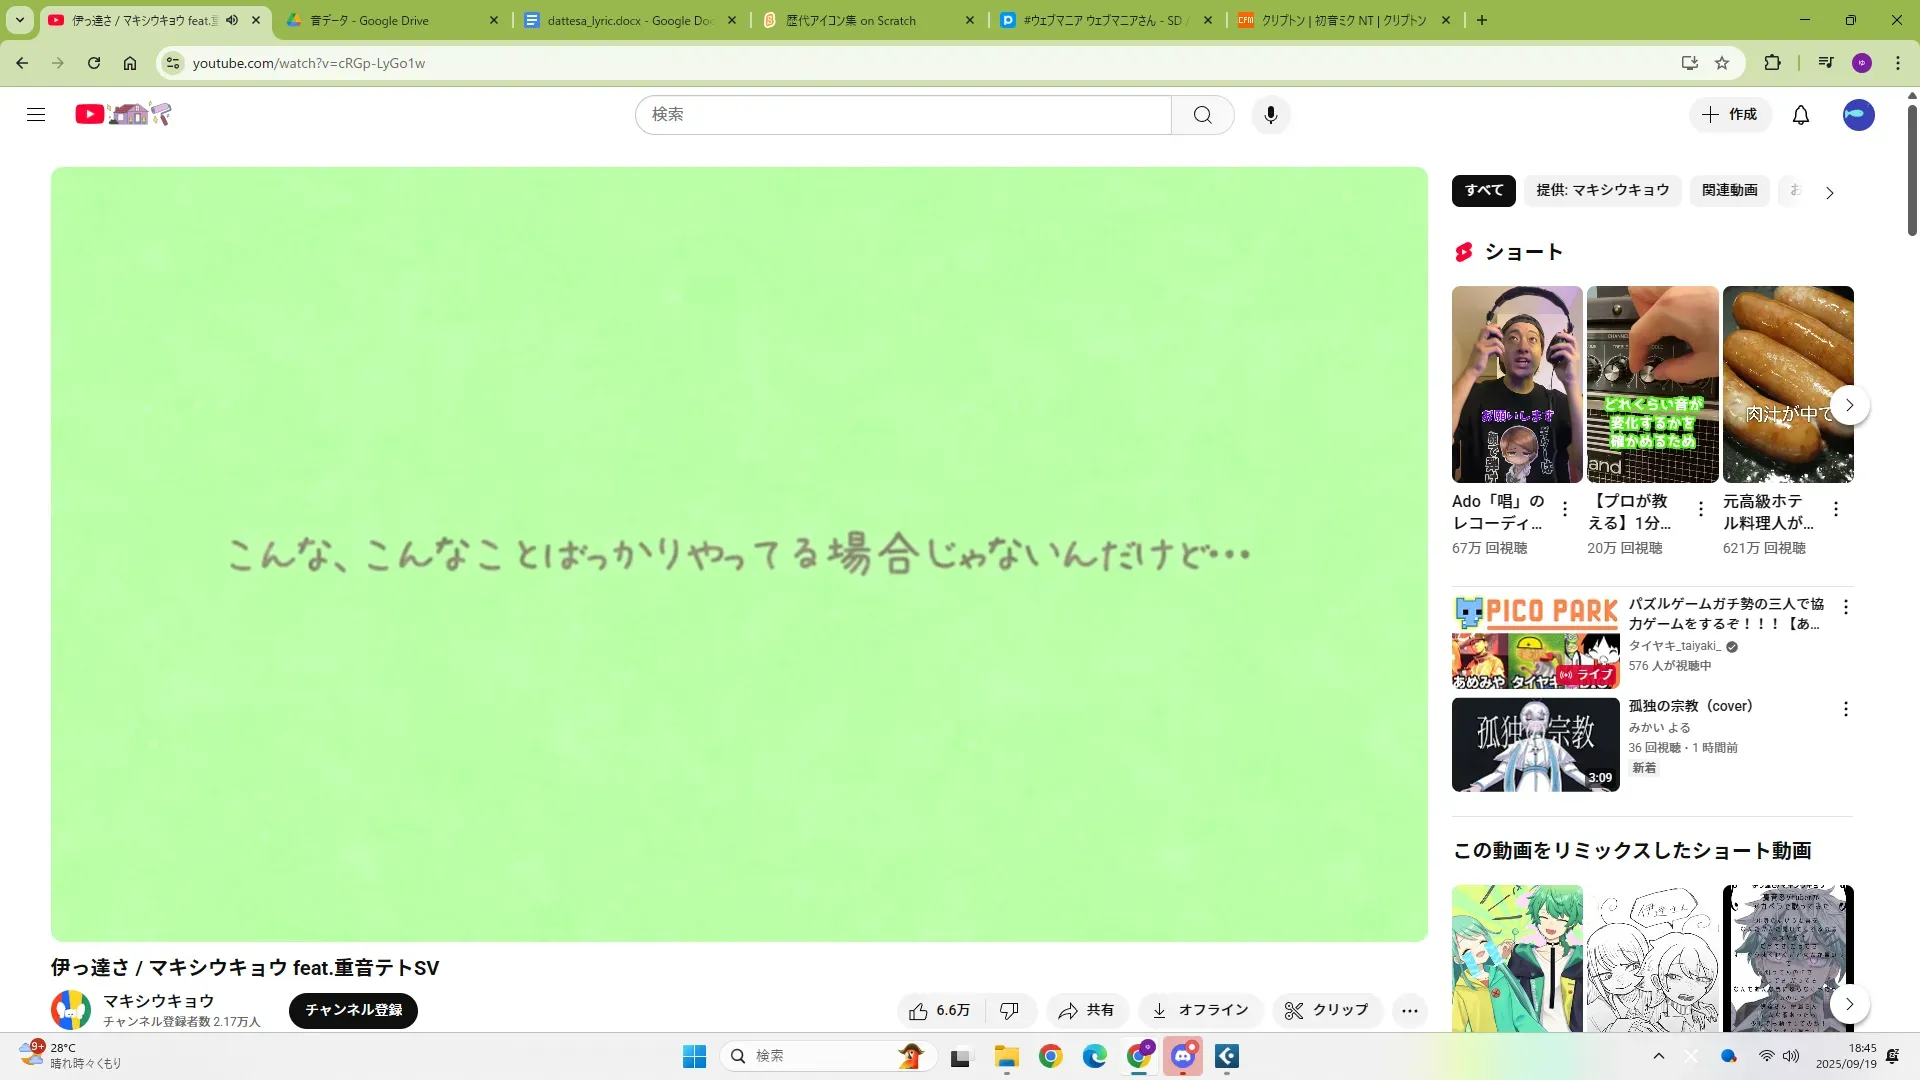This screenshot has width=1920, height=1080.
Task: Bookmark this page with the star icon
Action: point(1721,63)
